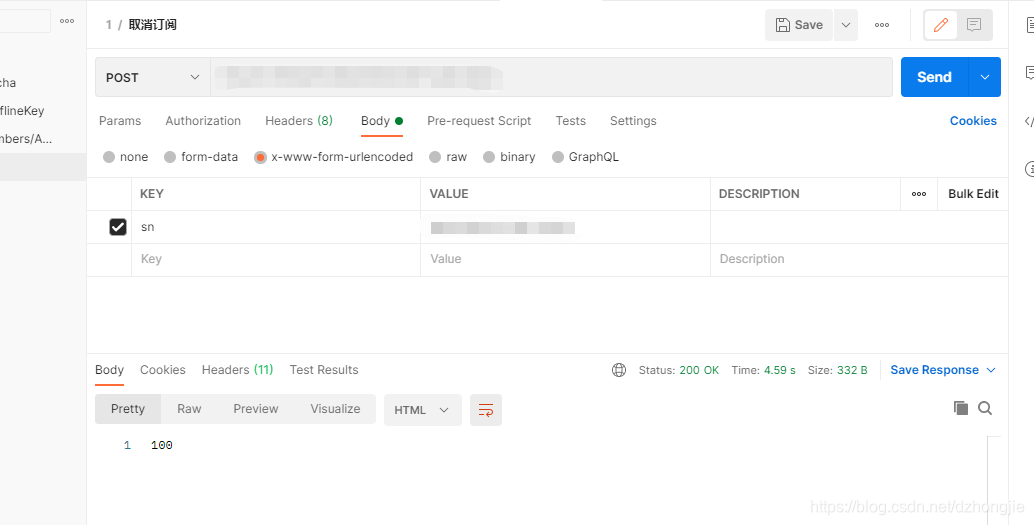
Task: Click the empty Description placeholder field
Action: coord(859,259)
